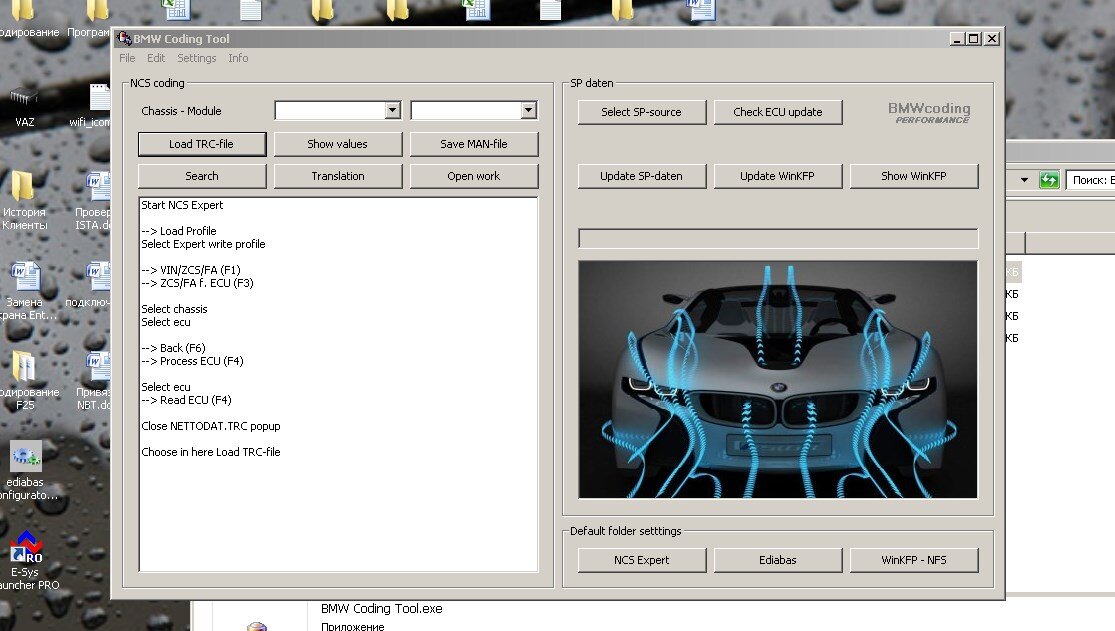Screen dimensions: 1115x631
Task: Click Update SP-daten button
Action: (641, 176)
